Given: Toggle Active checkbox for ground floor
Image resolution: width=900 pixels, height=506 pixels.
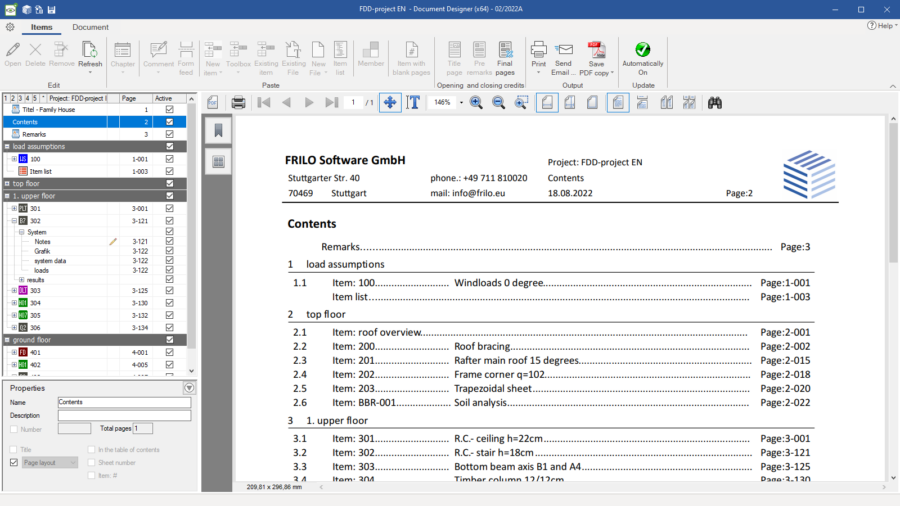Looking at the screenshot, I should [x=169, y=340].
